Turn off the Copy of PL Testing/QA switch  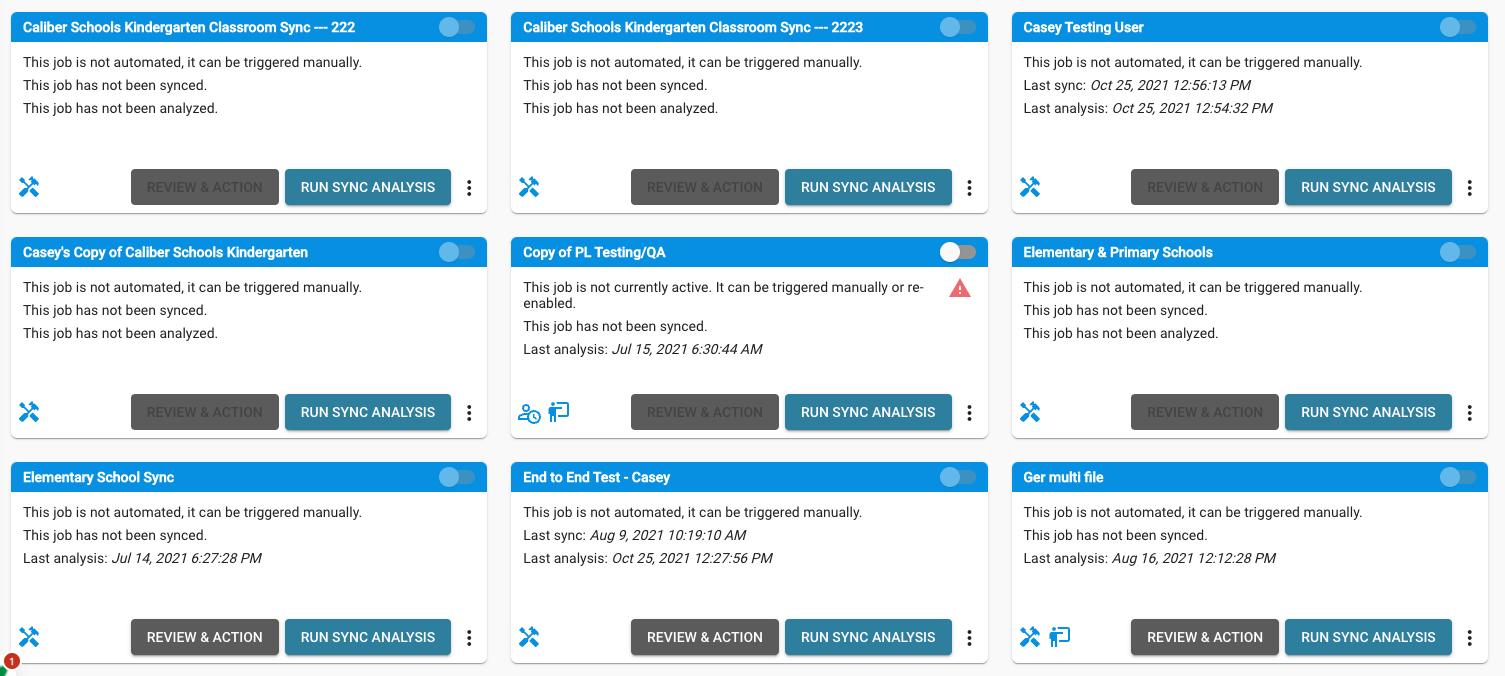pyautogui.click(x=956, y=252)
